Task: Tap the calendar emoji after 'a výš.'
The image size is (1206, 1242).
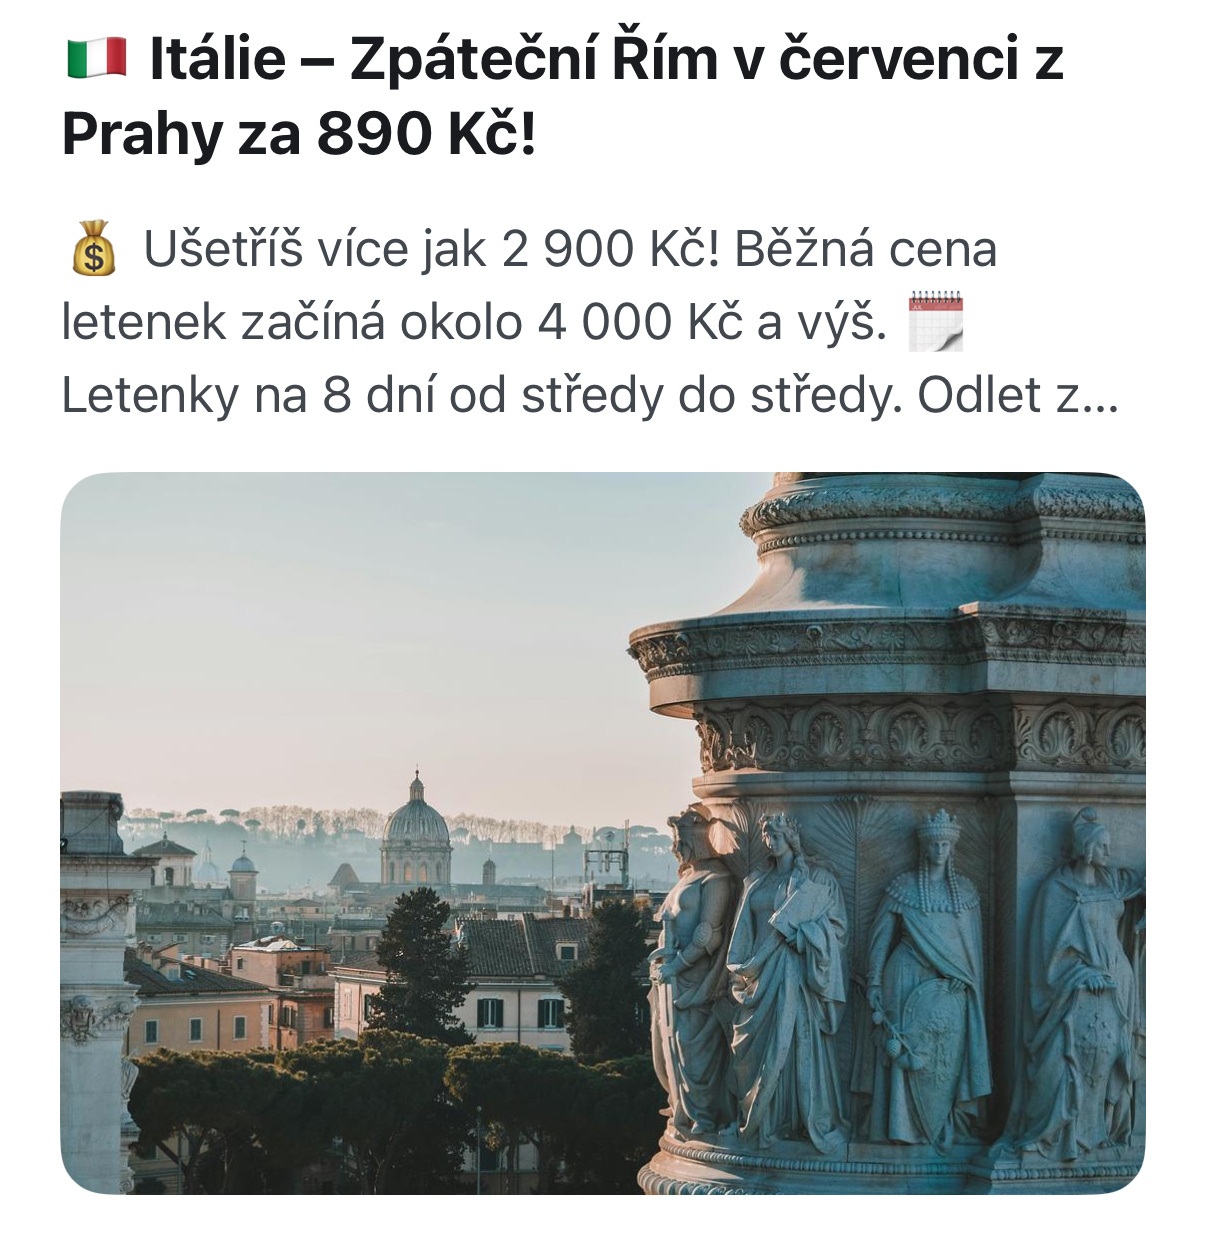Action: 935,322
